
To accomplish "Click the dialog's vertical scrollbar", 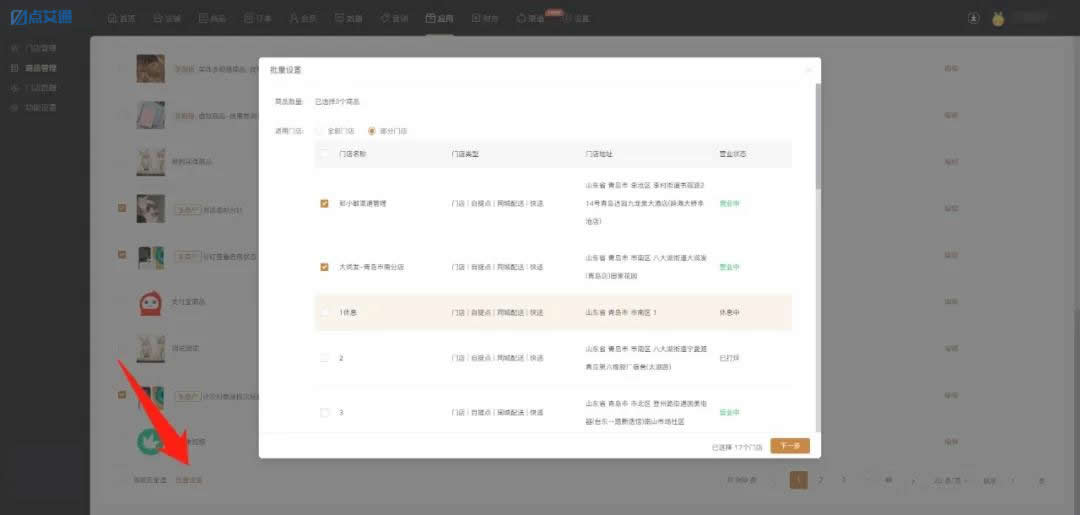I will click(818, 136).
